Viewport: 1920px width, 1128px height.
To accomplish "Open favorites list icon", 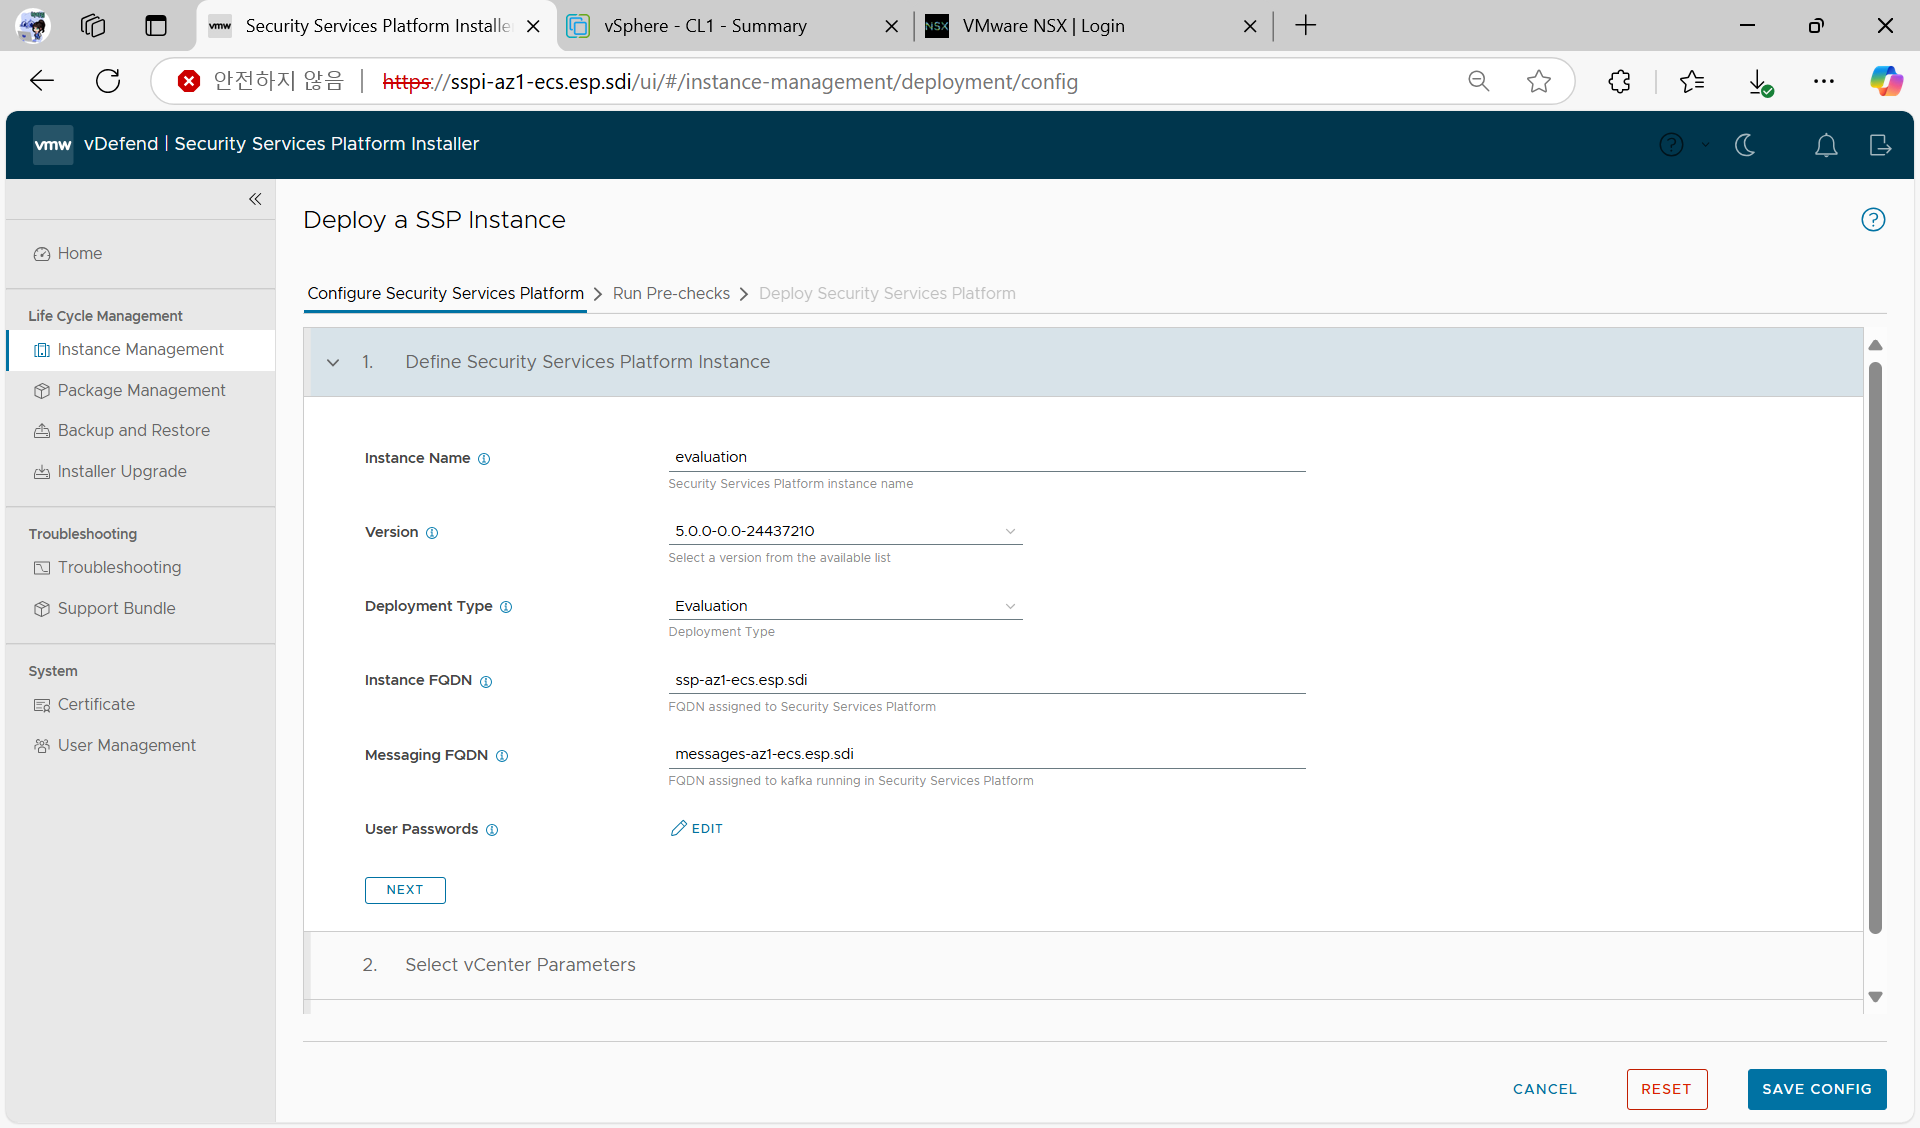I will (1692, 81).
